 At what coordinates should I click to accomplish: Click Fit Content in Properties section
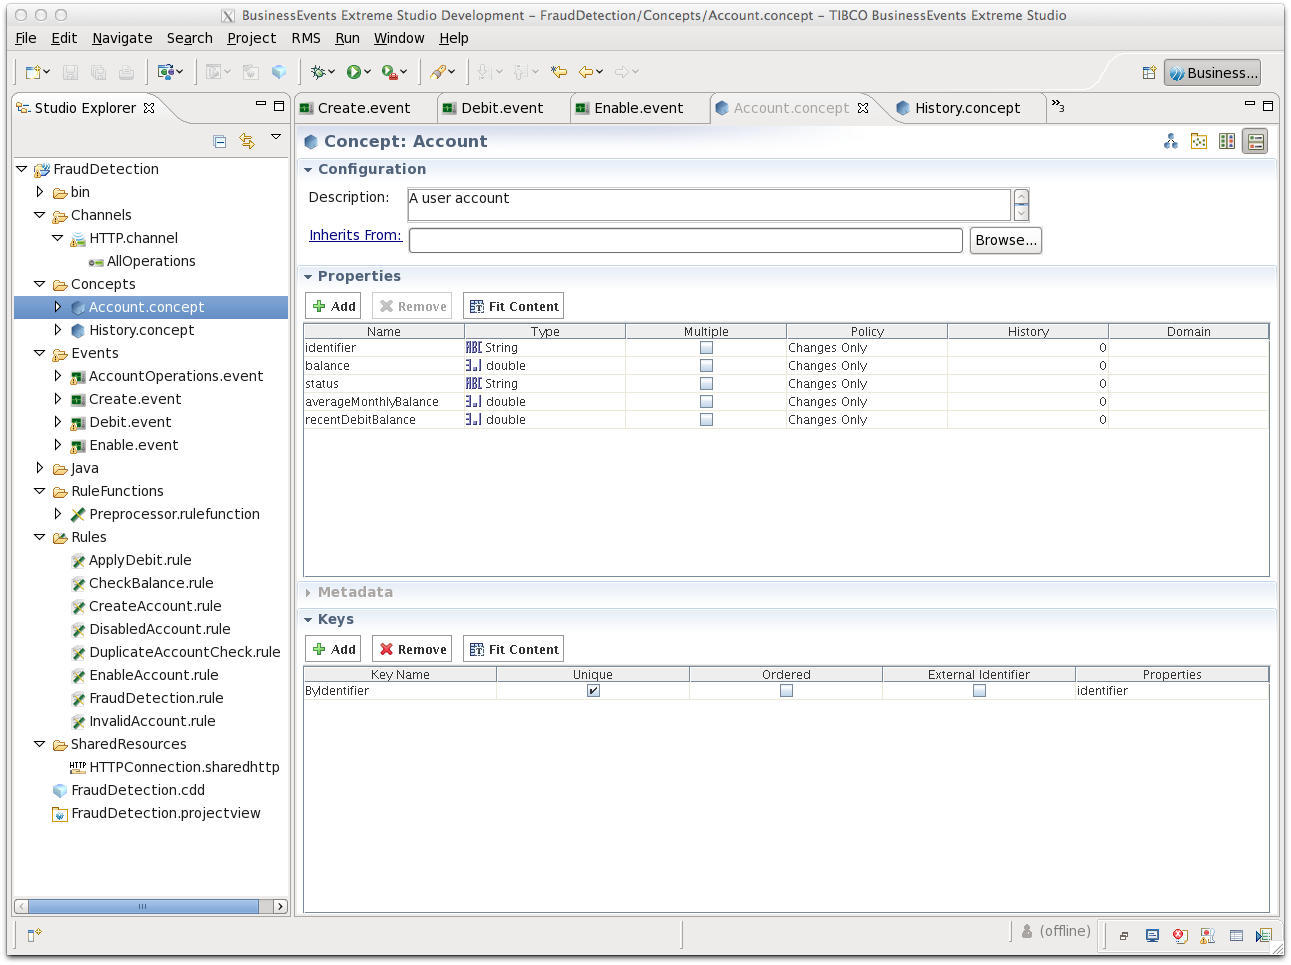pos(514,306)
